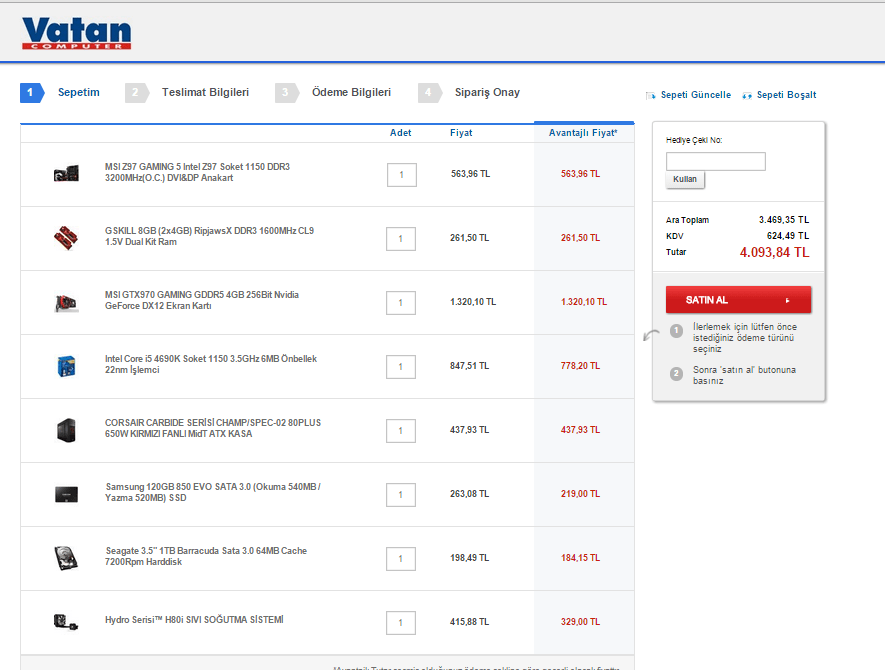Open MSI GTX970 GAMING product name
The height and width of the screenshot is (670, 885).
click(x=202, y=300)
